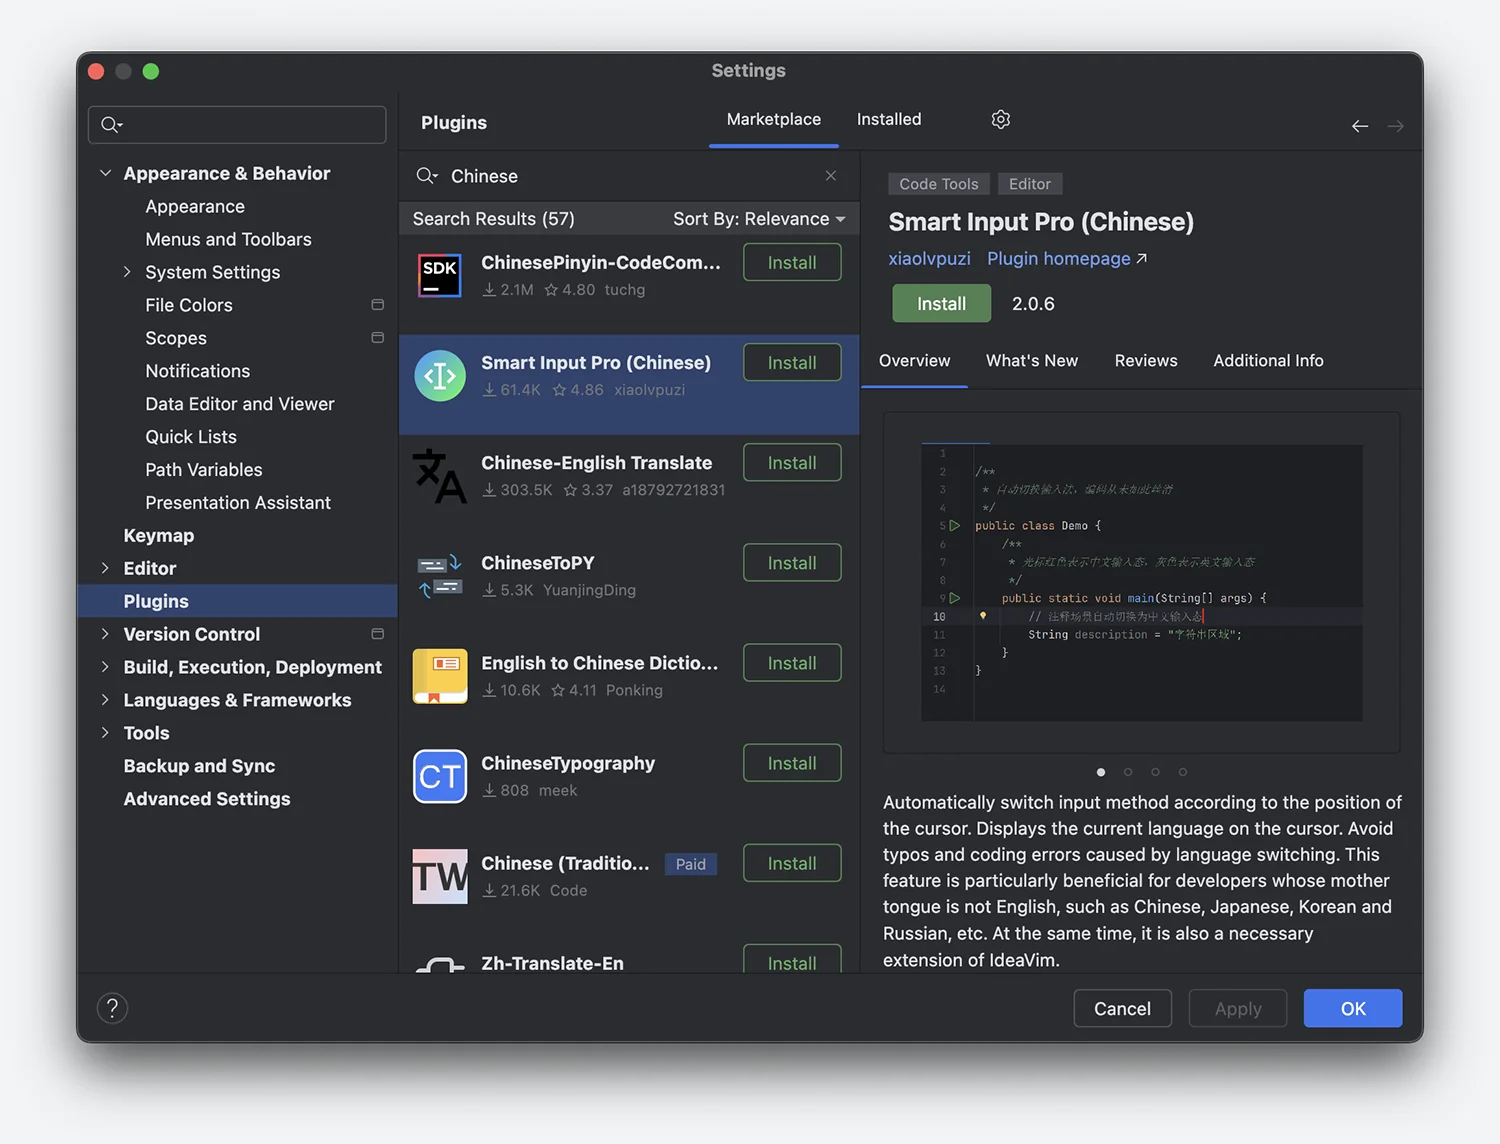The width and height of the screenshot is (1500, 1144).
Task: Click the Smart Input Pro plugin icon
Action: (440, 376)
